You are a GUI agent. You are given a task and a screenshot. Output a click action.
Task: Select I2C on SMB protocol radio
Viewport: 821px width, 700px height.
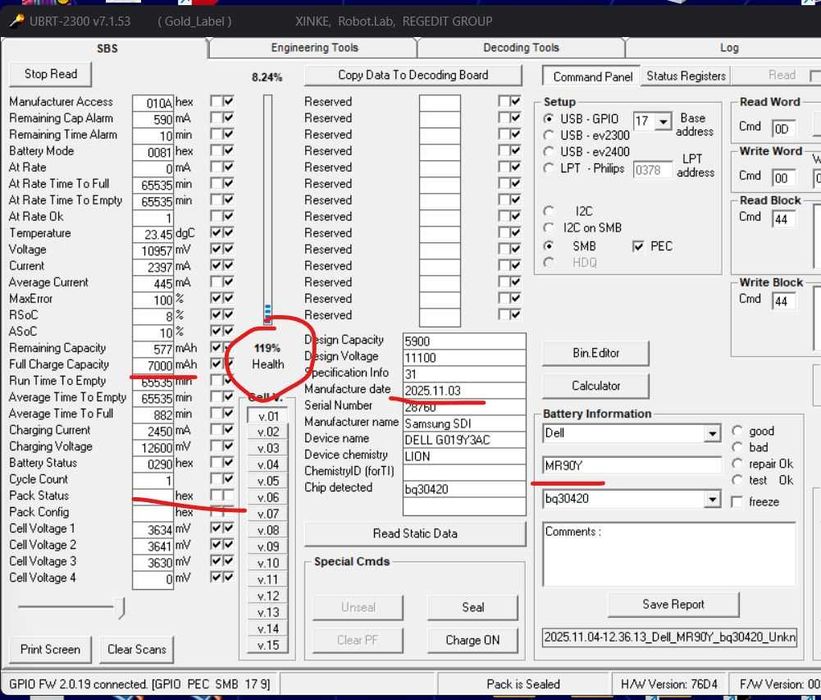[x=548, y=228]
